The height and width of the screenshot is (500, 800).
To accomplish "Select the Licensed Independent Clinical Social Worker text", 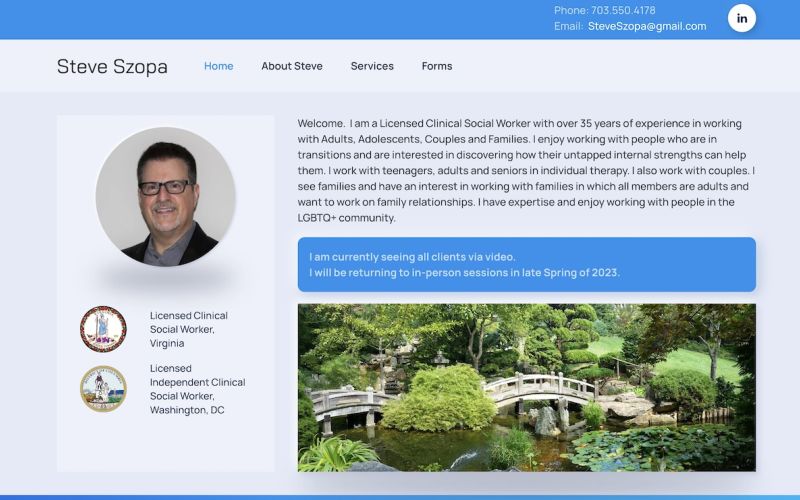I will coord(197,389).
